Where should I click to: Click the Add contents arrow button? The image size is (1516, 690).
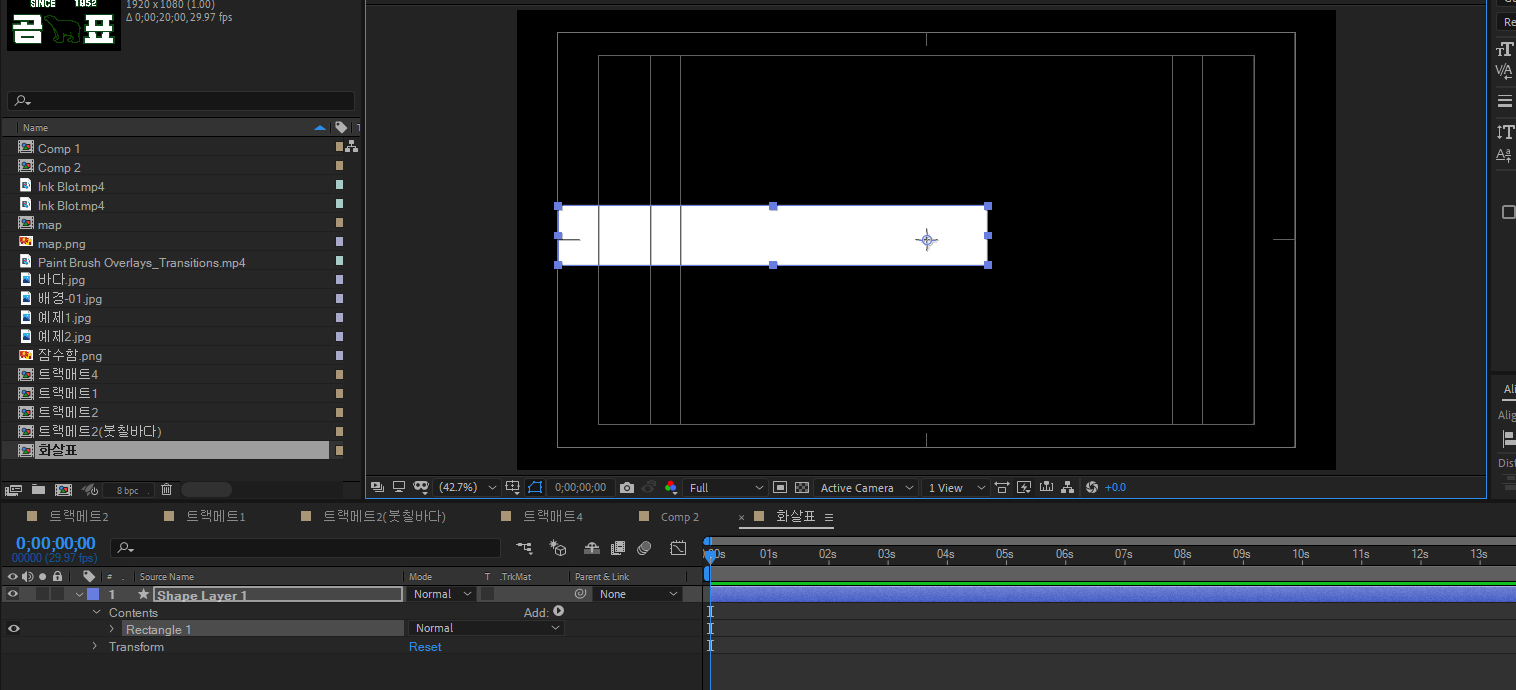tap(558, 611)
